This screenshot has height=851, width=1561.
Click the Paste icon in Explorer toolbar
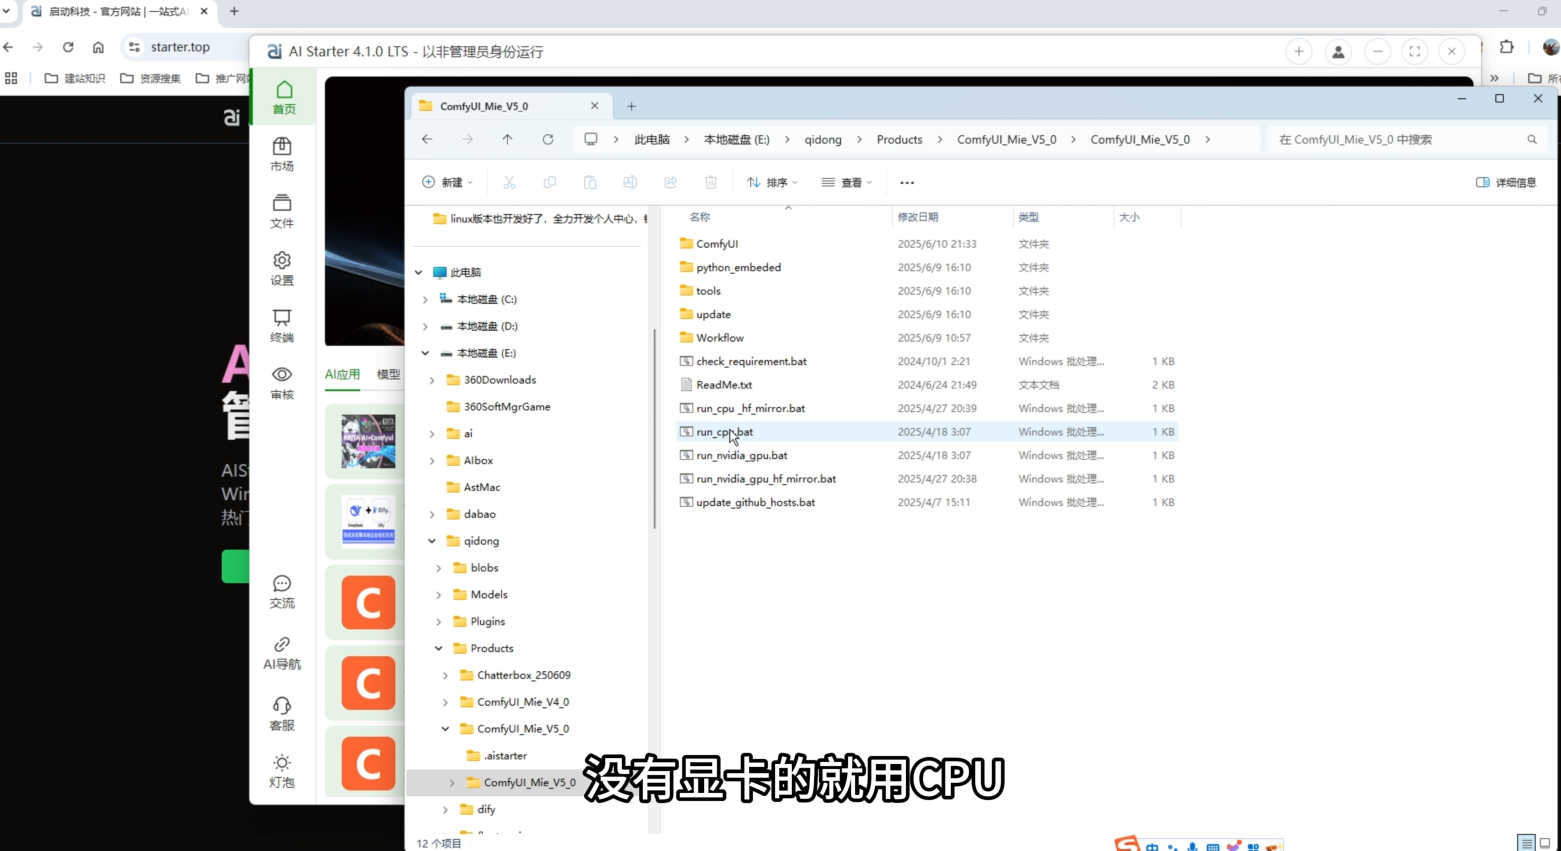point(590,182)
